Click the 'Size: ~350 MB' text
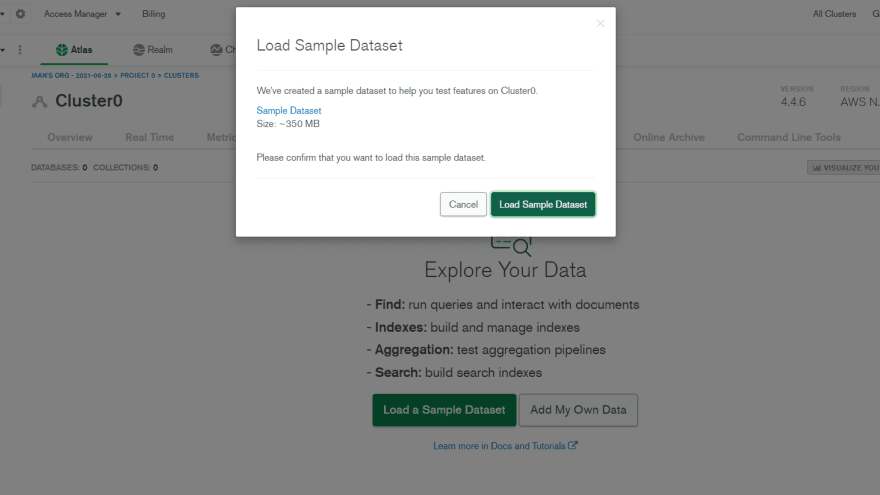The height and width of the screenshot is (495, 880). tap(288, 124)
